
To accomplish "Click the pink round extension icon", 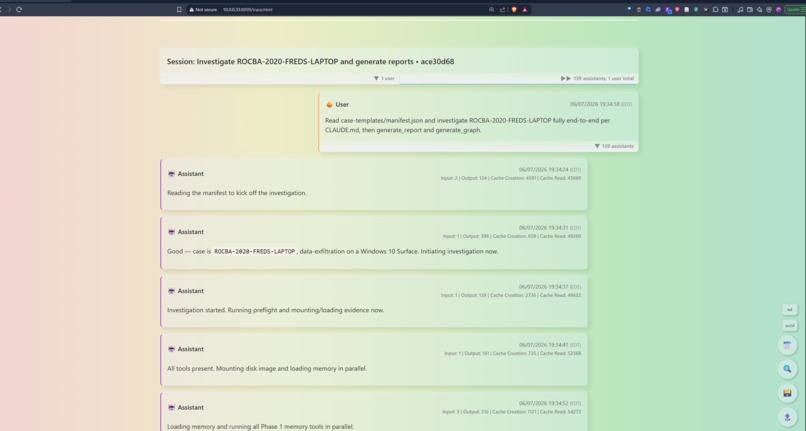I will (677, 9).
